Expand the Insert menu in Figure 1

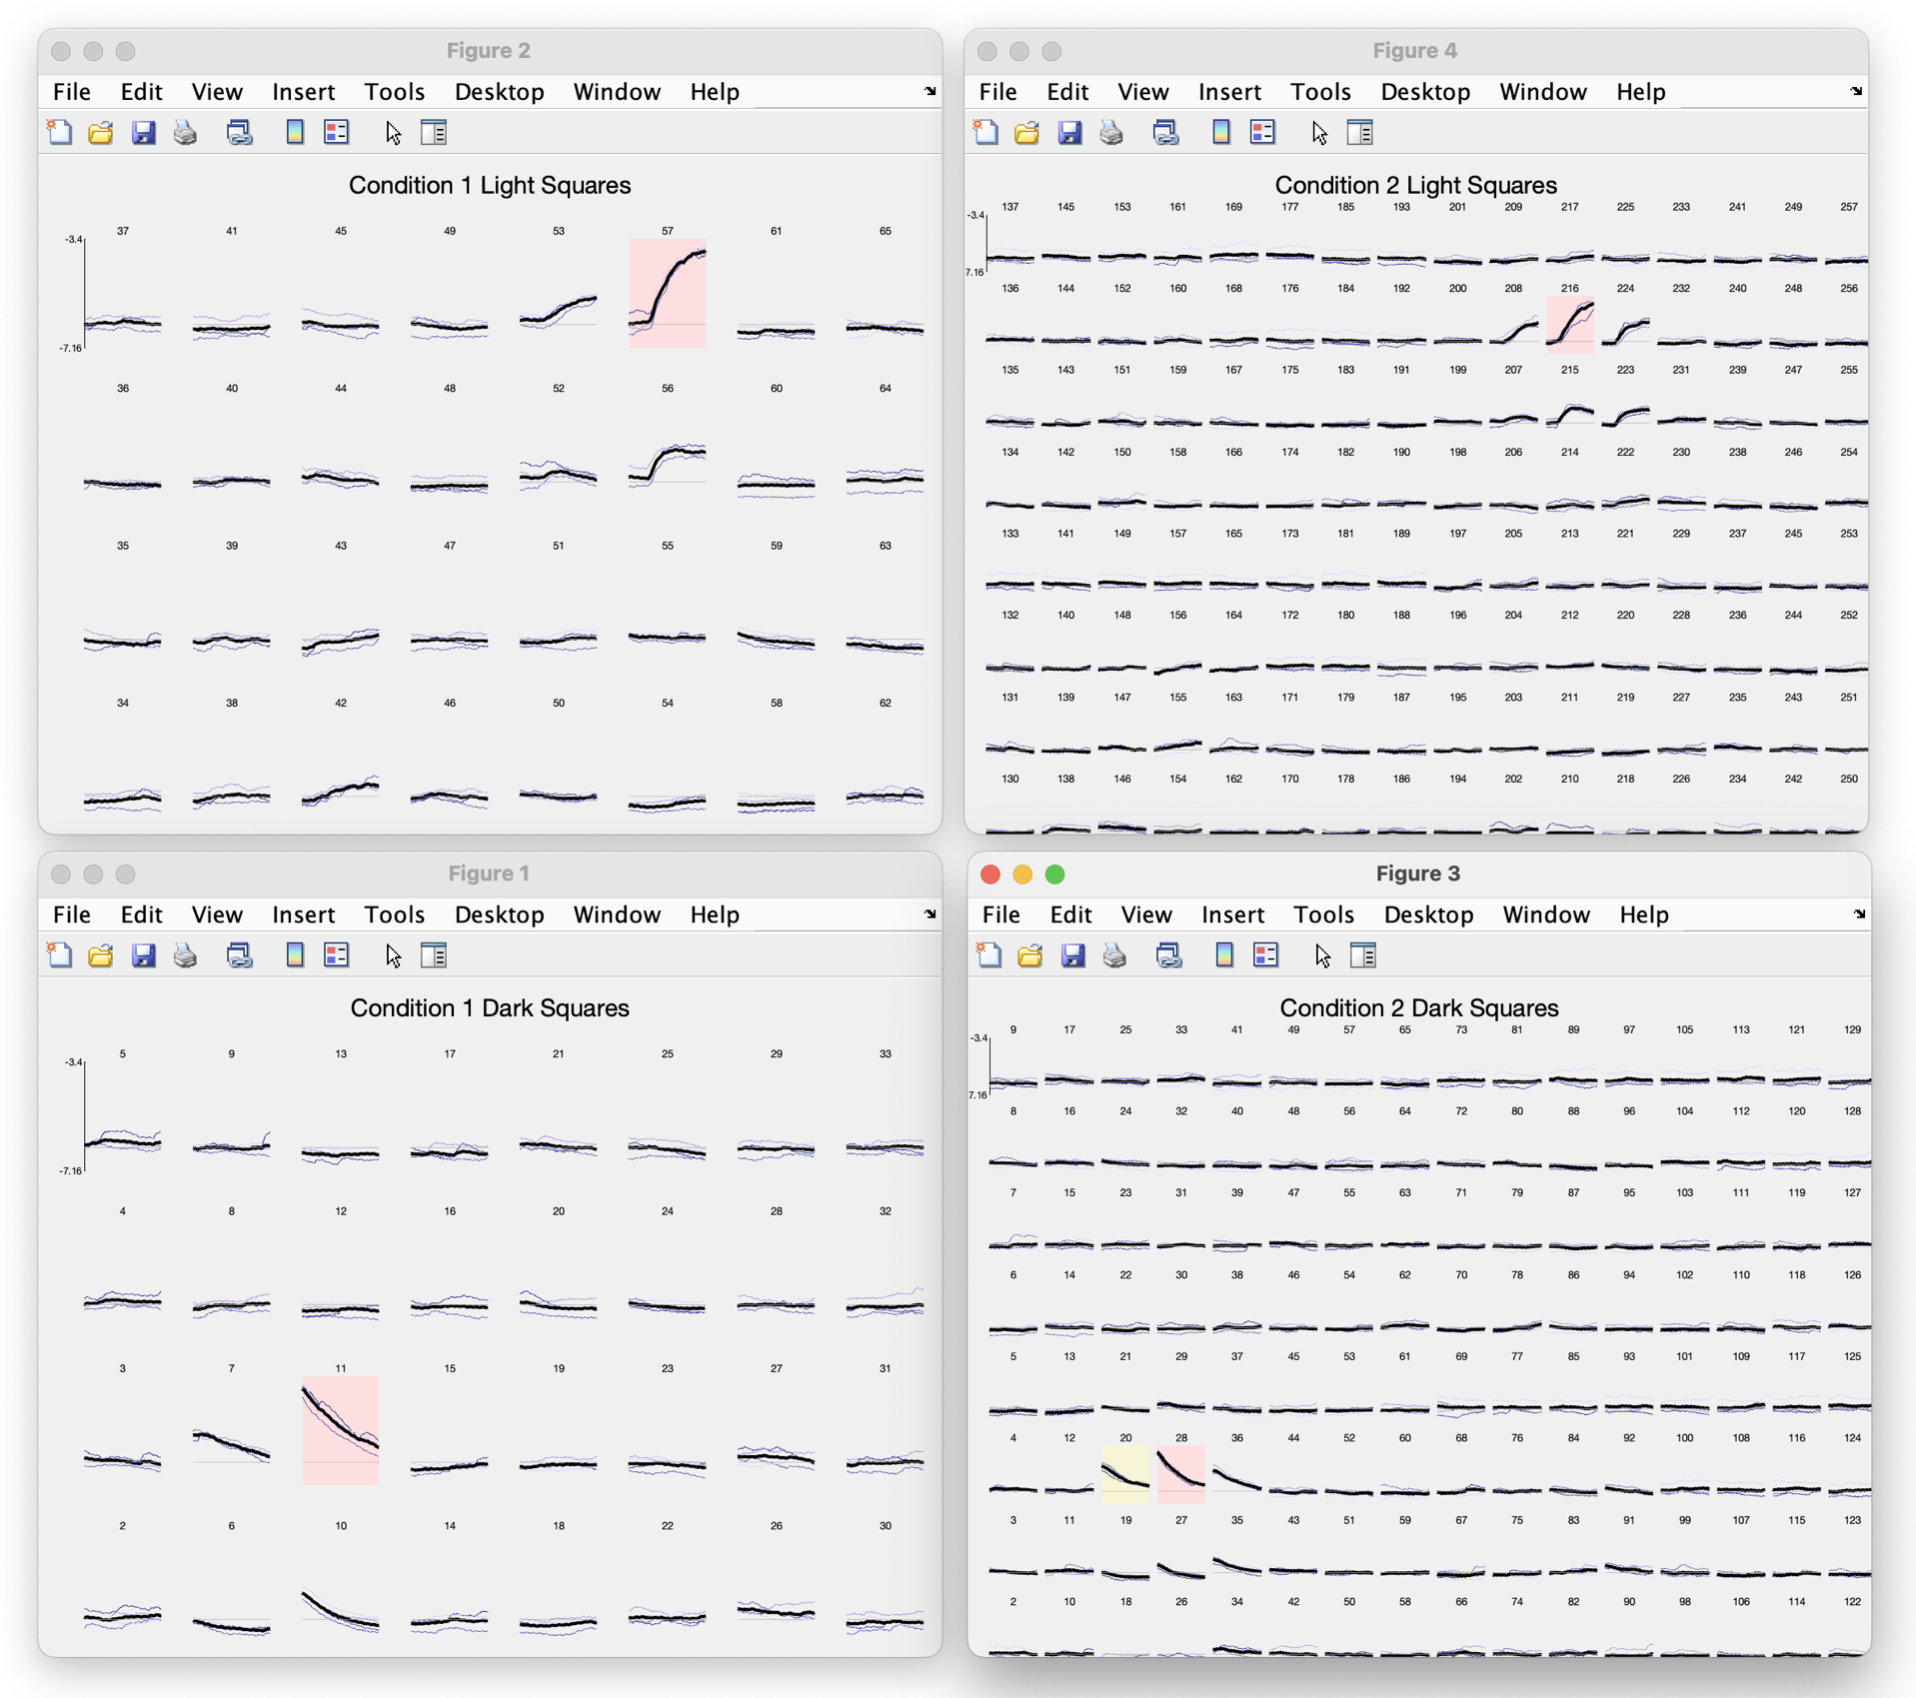tap(303, 915)
